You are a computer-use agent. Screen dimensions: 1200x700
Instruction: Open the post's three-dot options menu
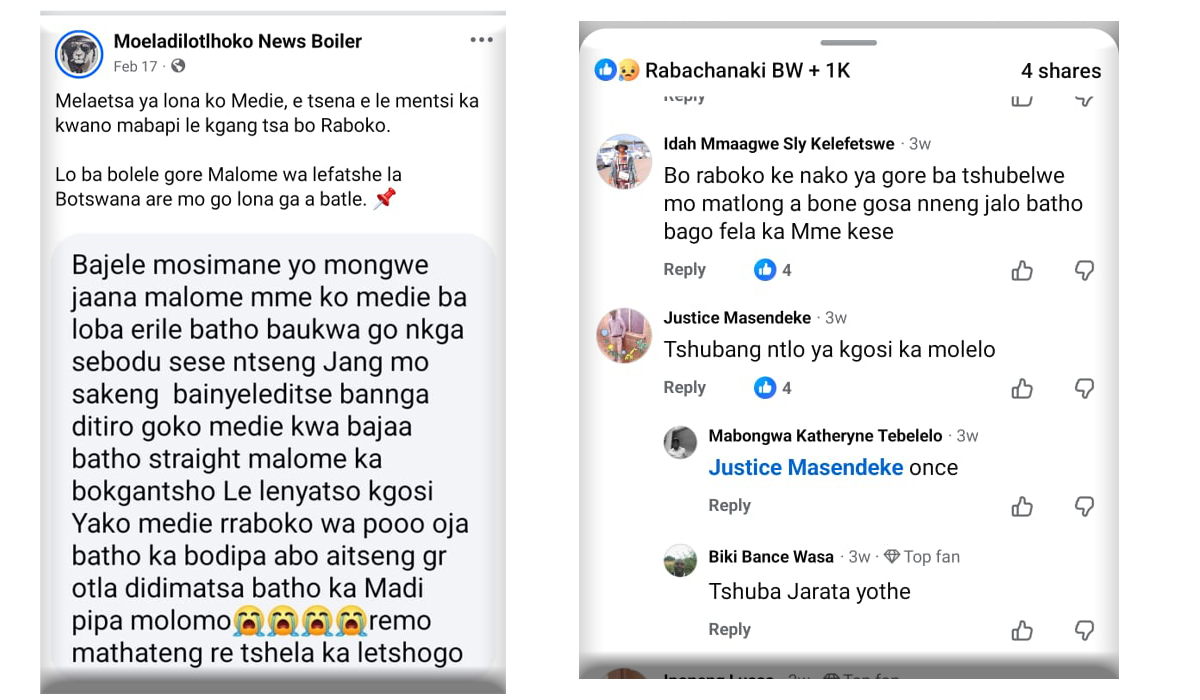[x=481, y=40]
